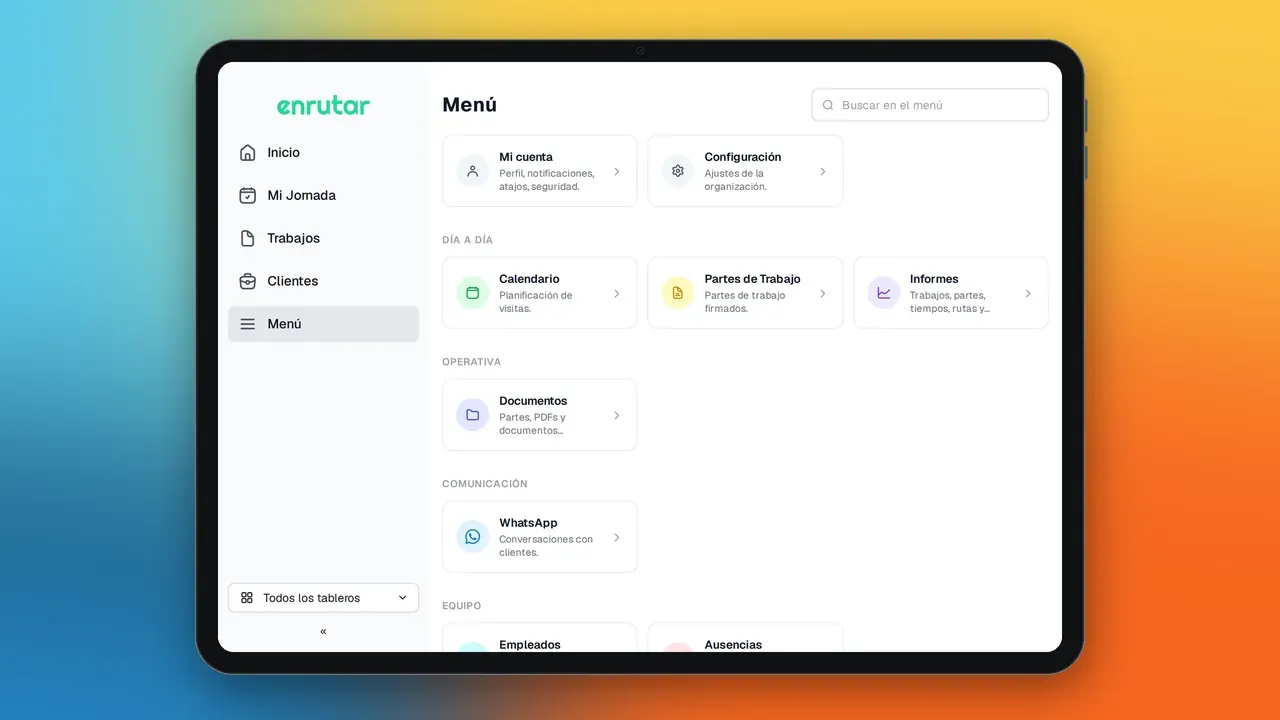Viewport: 1280px width, 720px height.
Task: Focus the Buscar en el menú search field
Action: click(x=930, y=105)
